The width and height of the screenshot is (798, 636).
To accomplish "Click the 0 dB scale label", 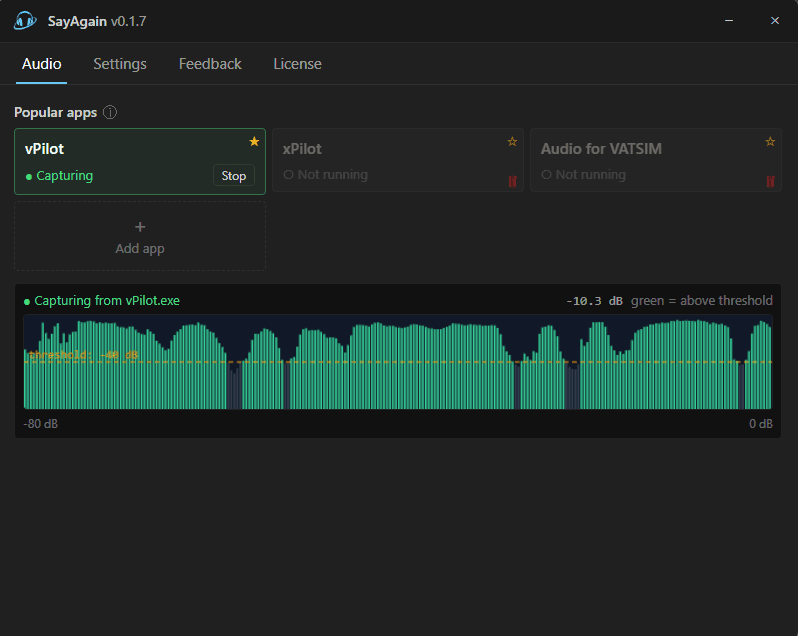I will pos(761,424).
